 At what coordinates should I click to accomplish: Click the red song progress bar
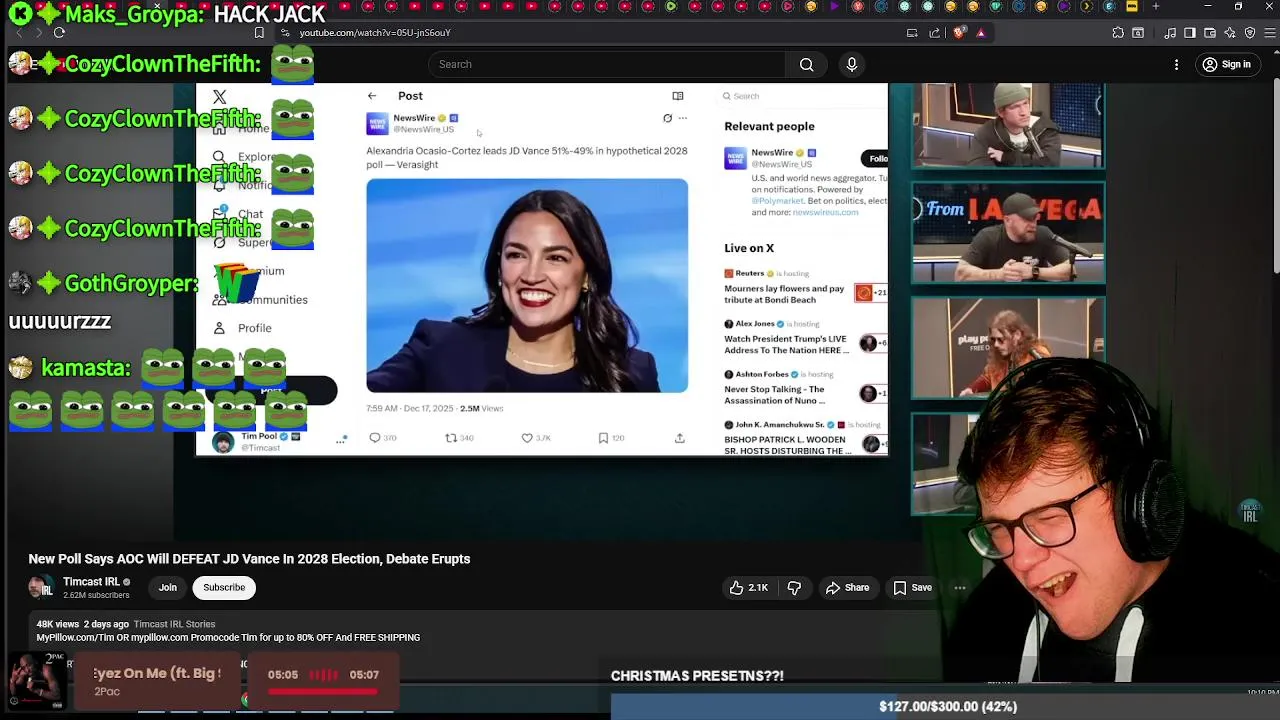pos(322,690)
